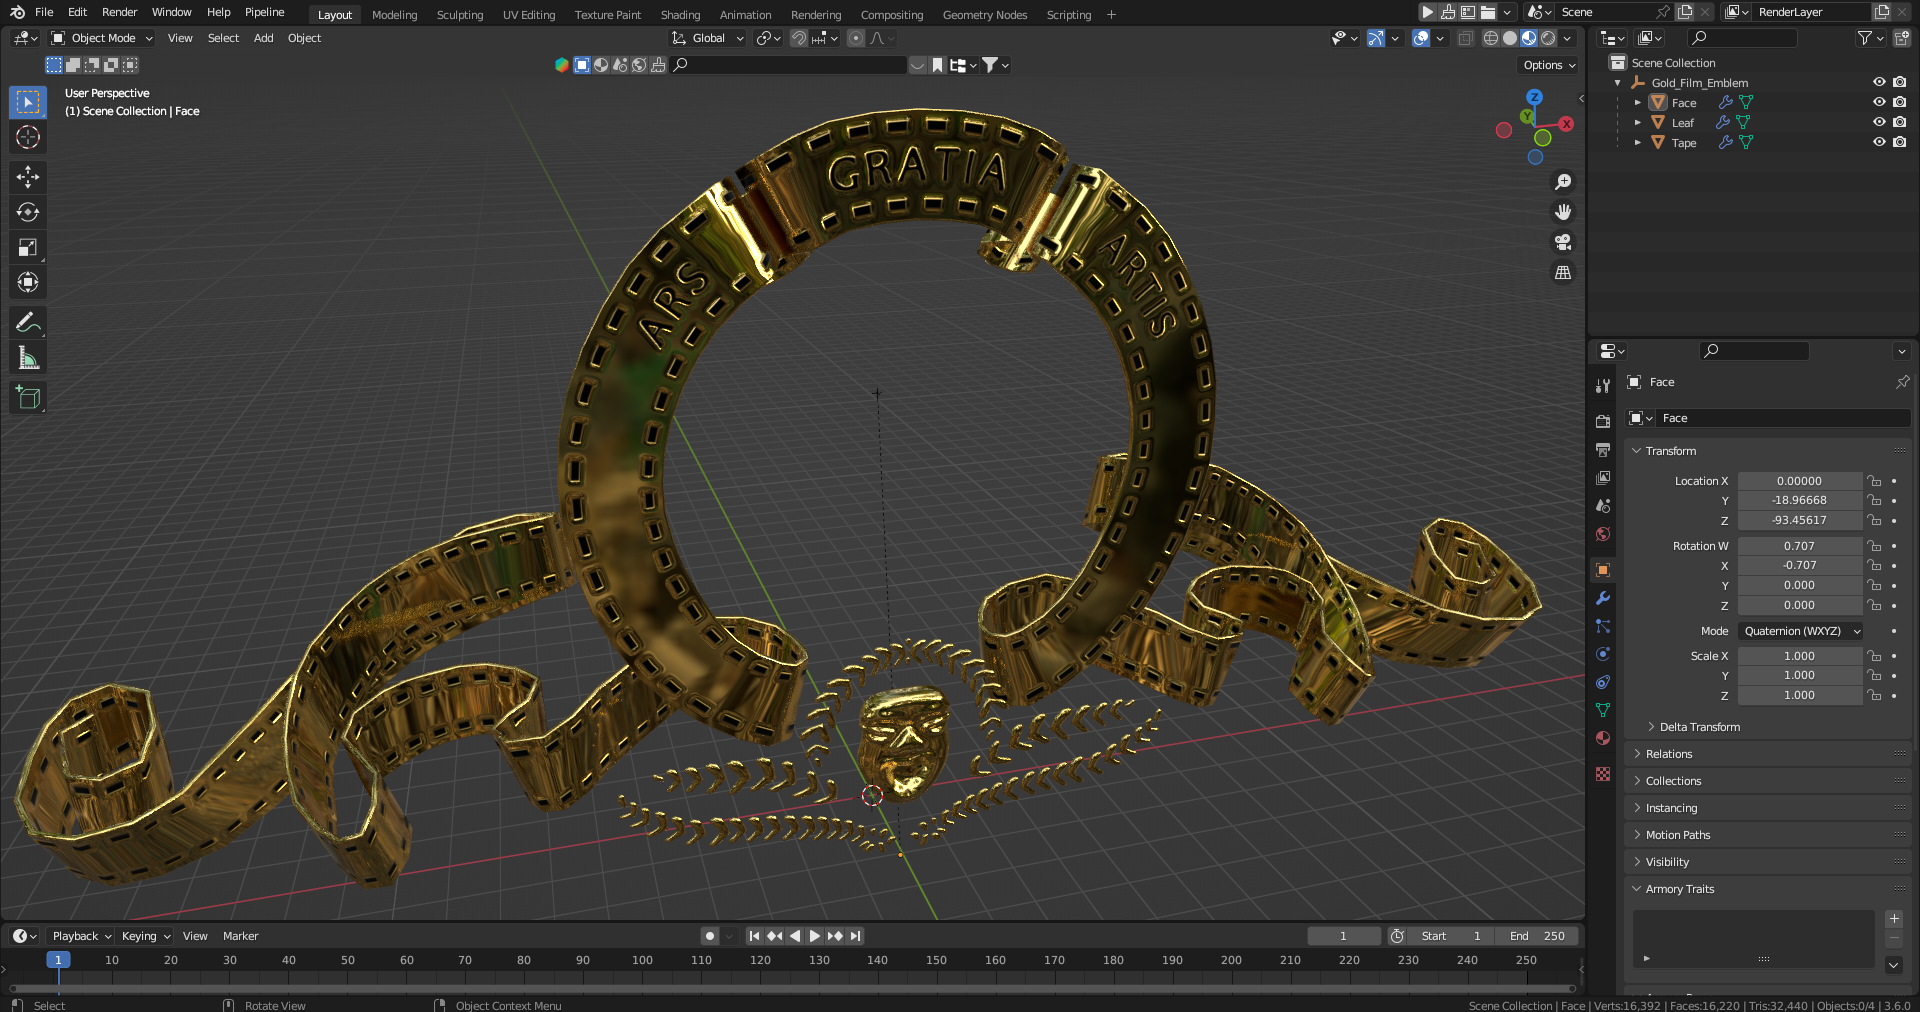Switch orthographic/perspective grid icon
The image size is (1920, 1012).
(x=1563, y=272)
